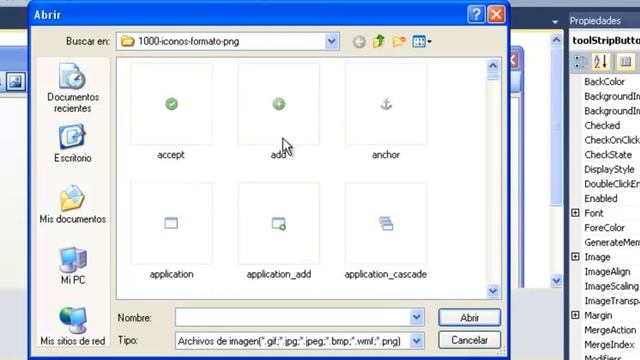The height and width of the screenshot is (360, 640).
Task: Select the add icon file
Action: point(279,104)
